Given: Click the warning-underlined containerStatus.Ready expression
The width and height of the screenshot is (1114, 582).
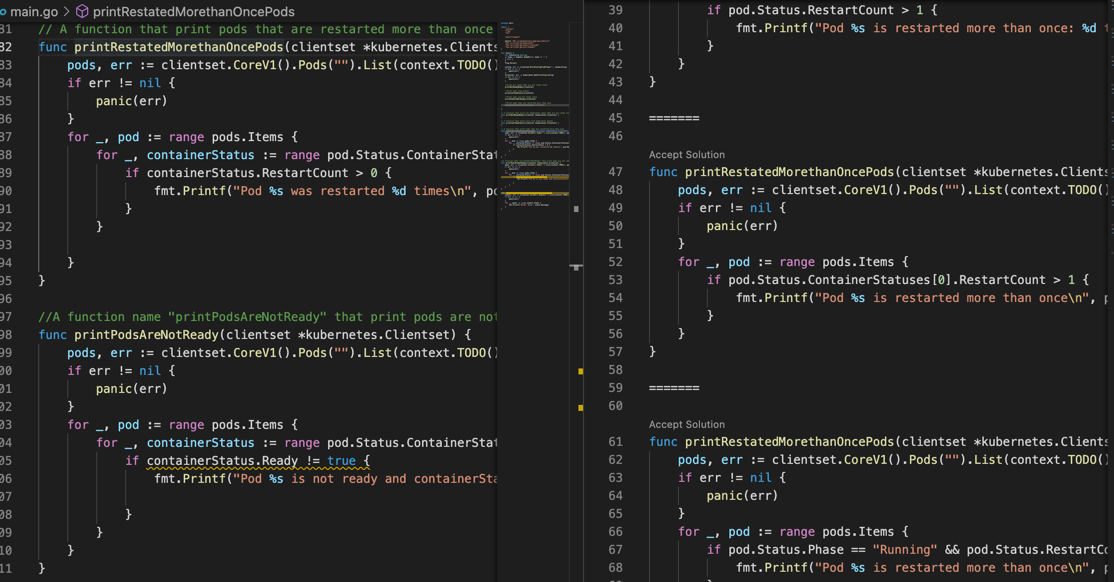Looking at the screenshot, I should pyautogui.click(x=222, y=461).
